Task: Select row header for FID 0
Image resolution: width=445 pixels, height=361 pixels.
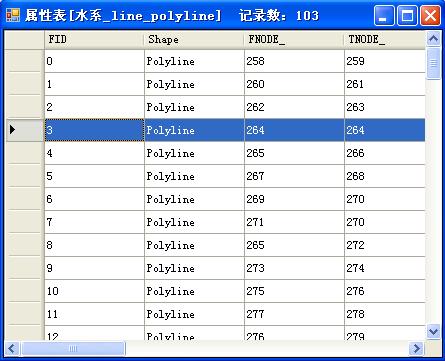Action: (25, 61)
